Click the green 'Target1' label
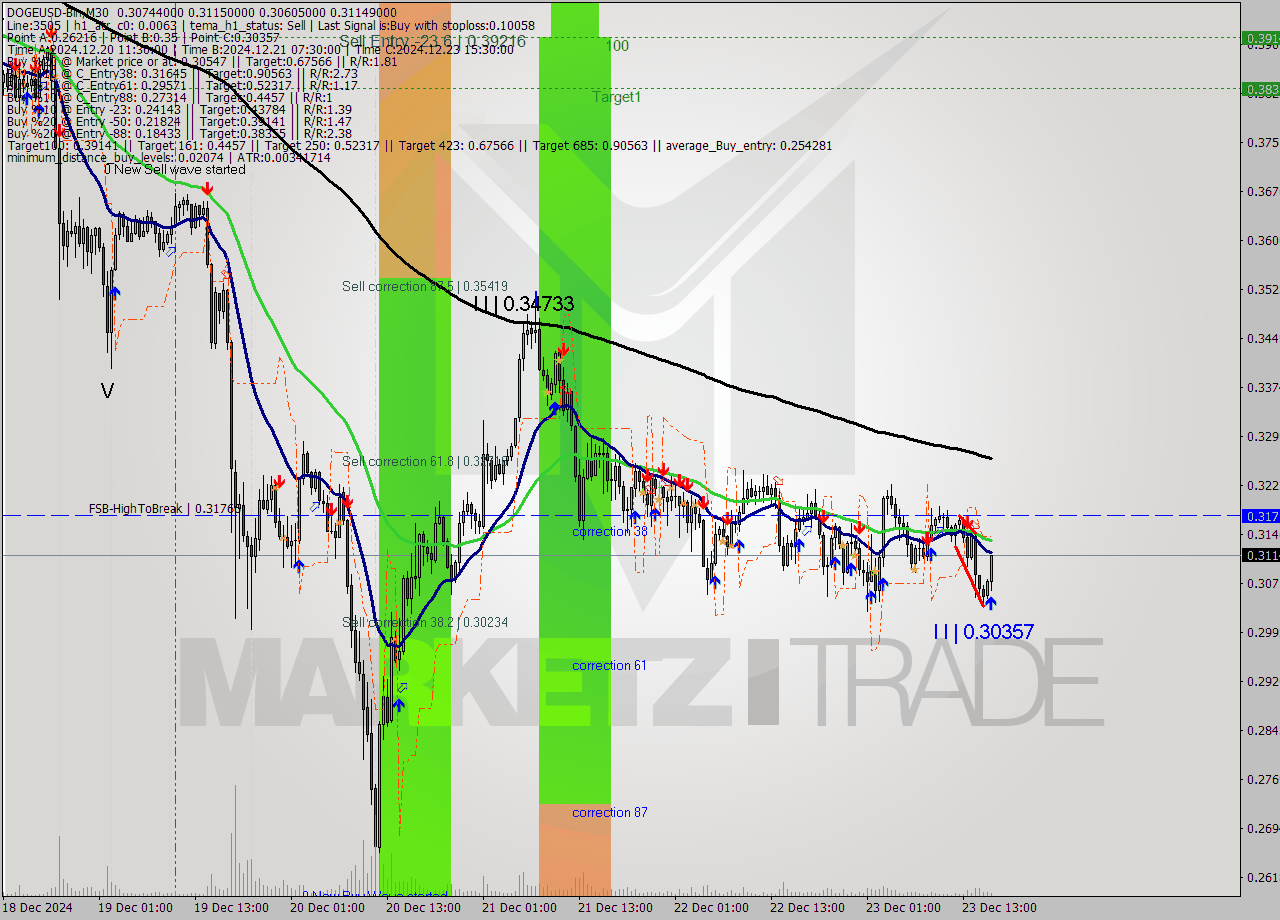This screenshot has width=1280, height=920. click(616, 97)
